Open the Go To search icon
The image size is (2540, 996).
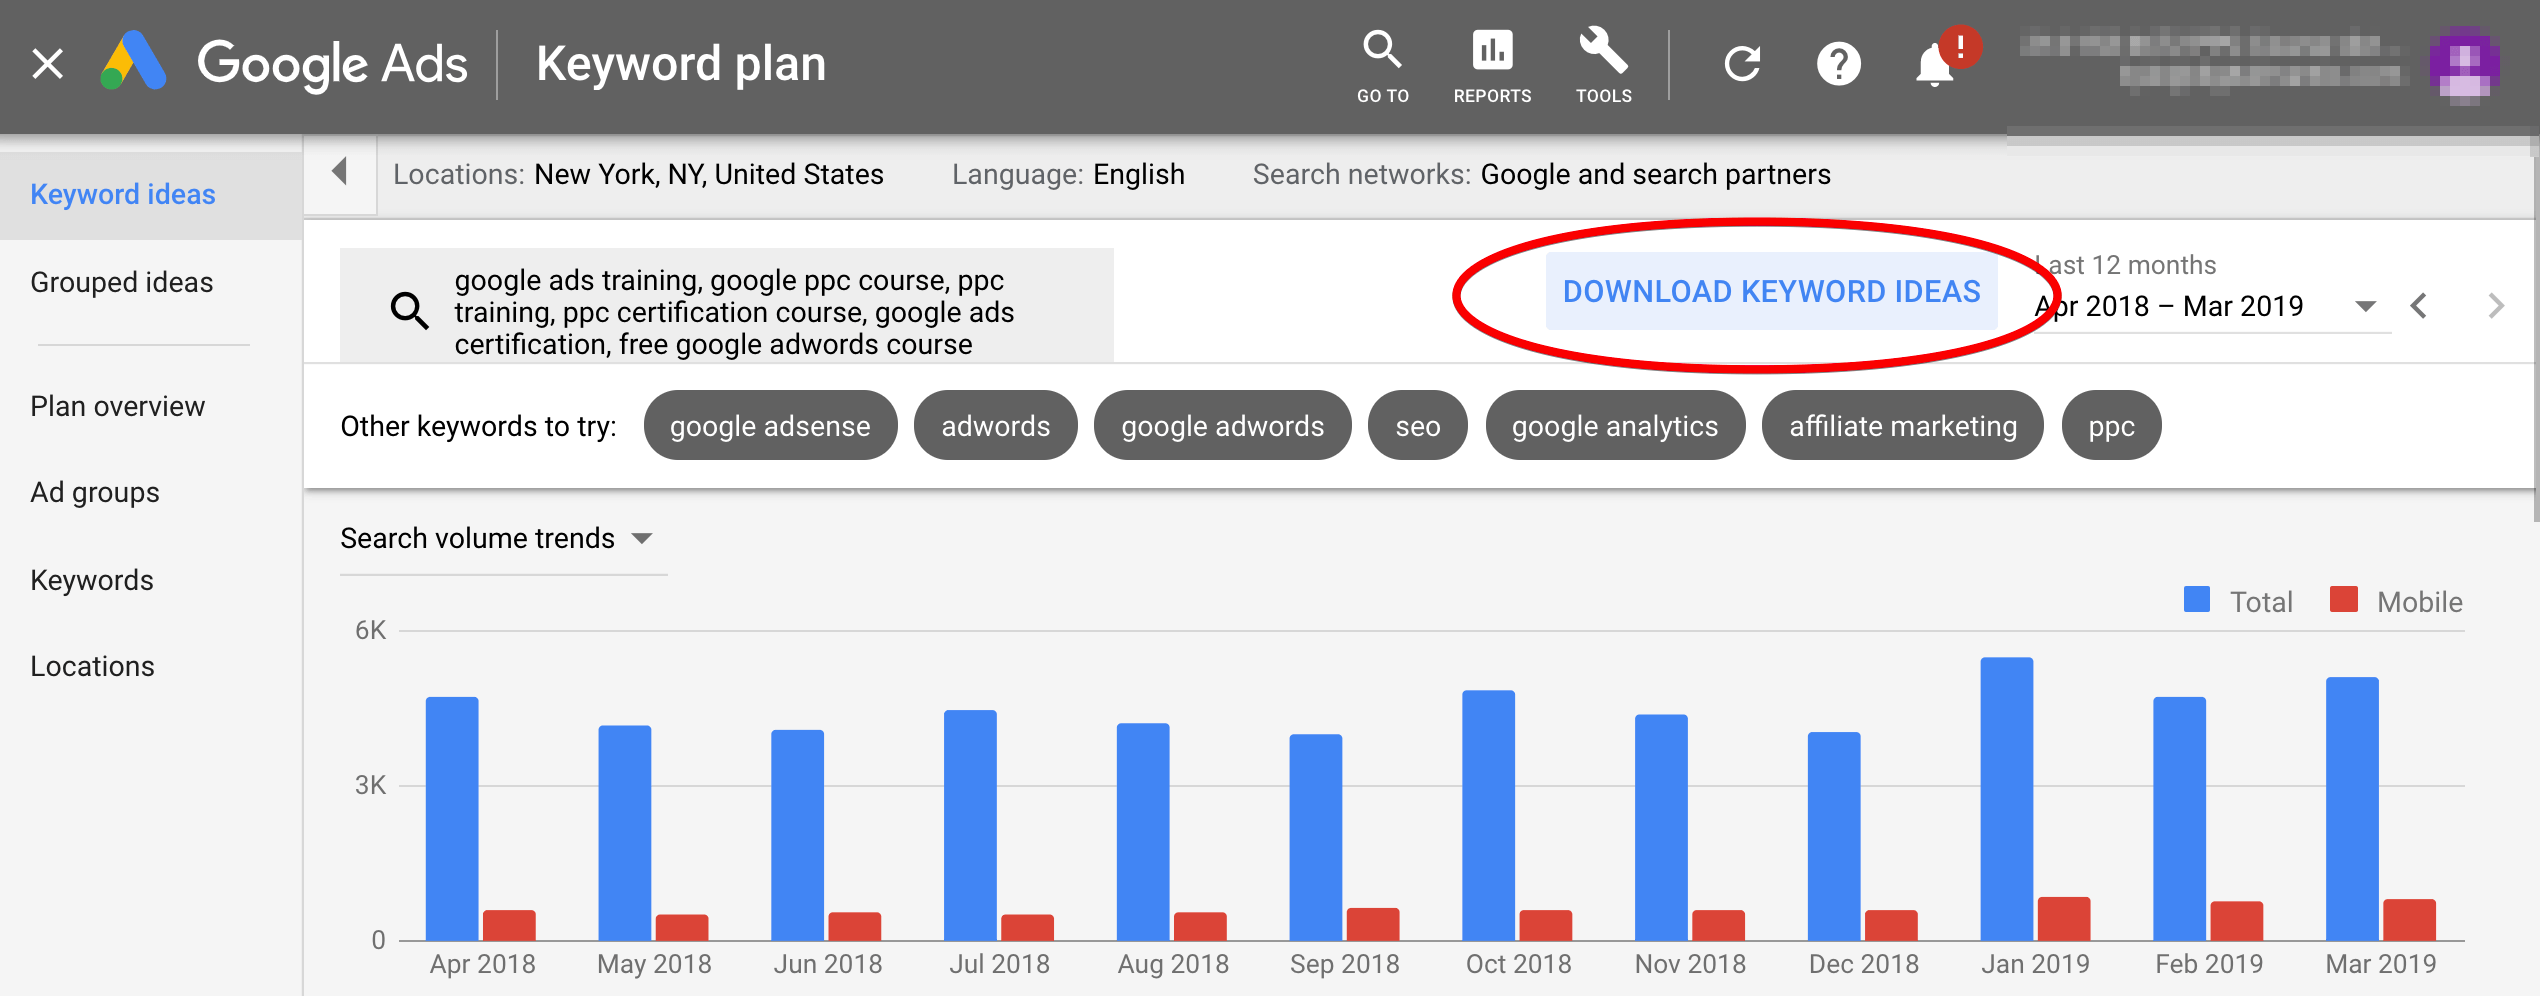point(1382,66)
